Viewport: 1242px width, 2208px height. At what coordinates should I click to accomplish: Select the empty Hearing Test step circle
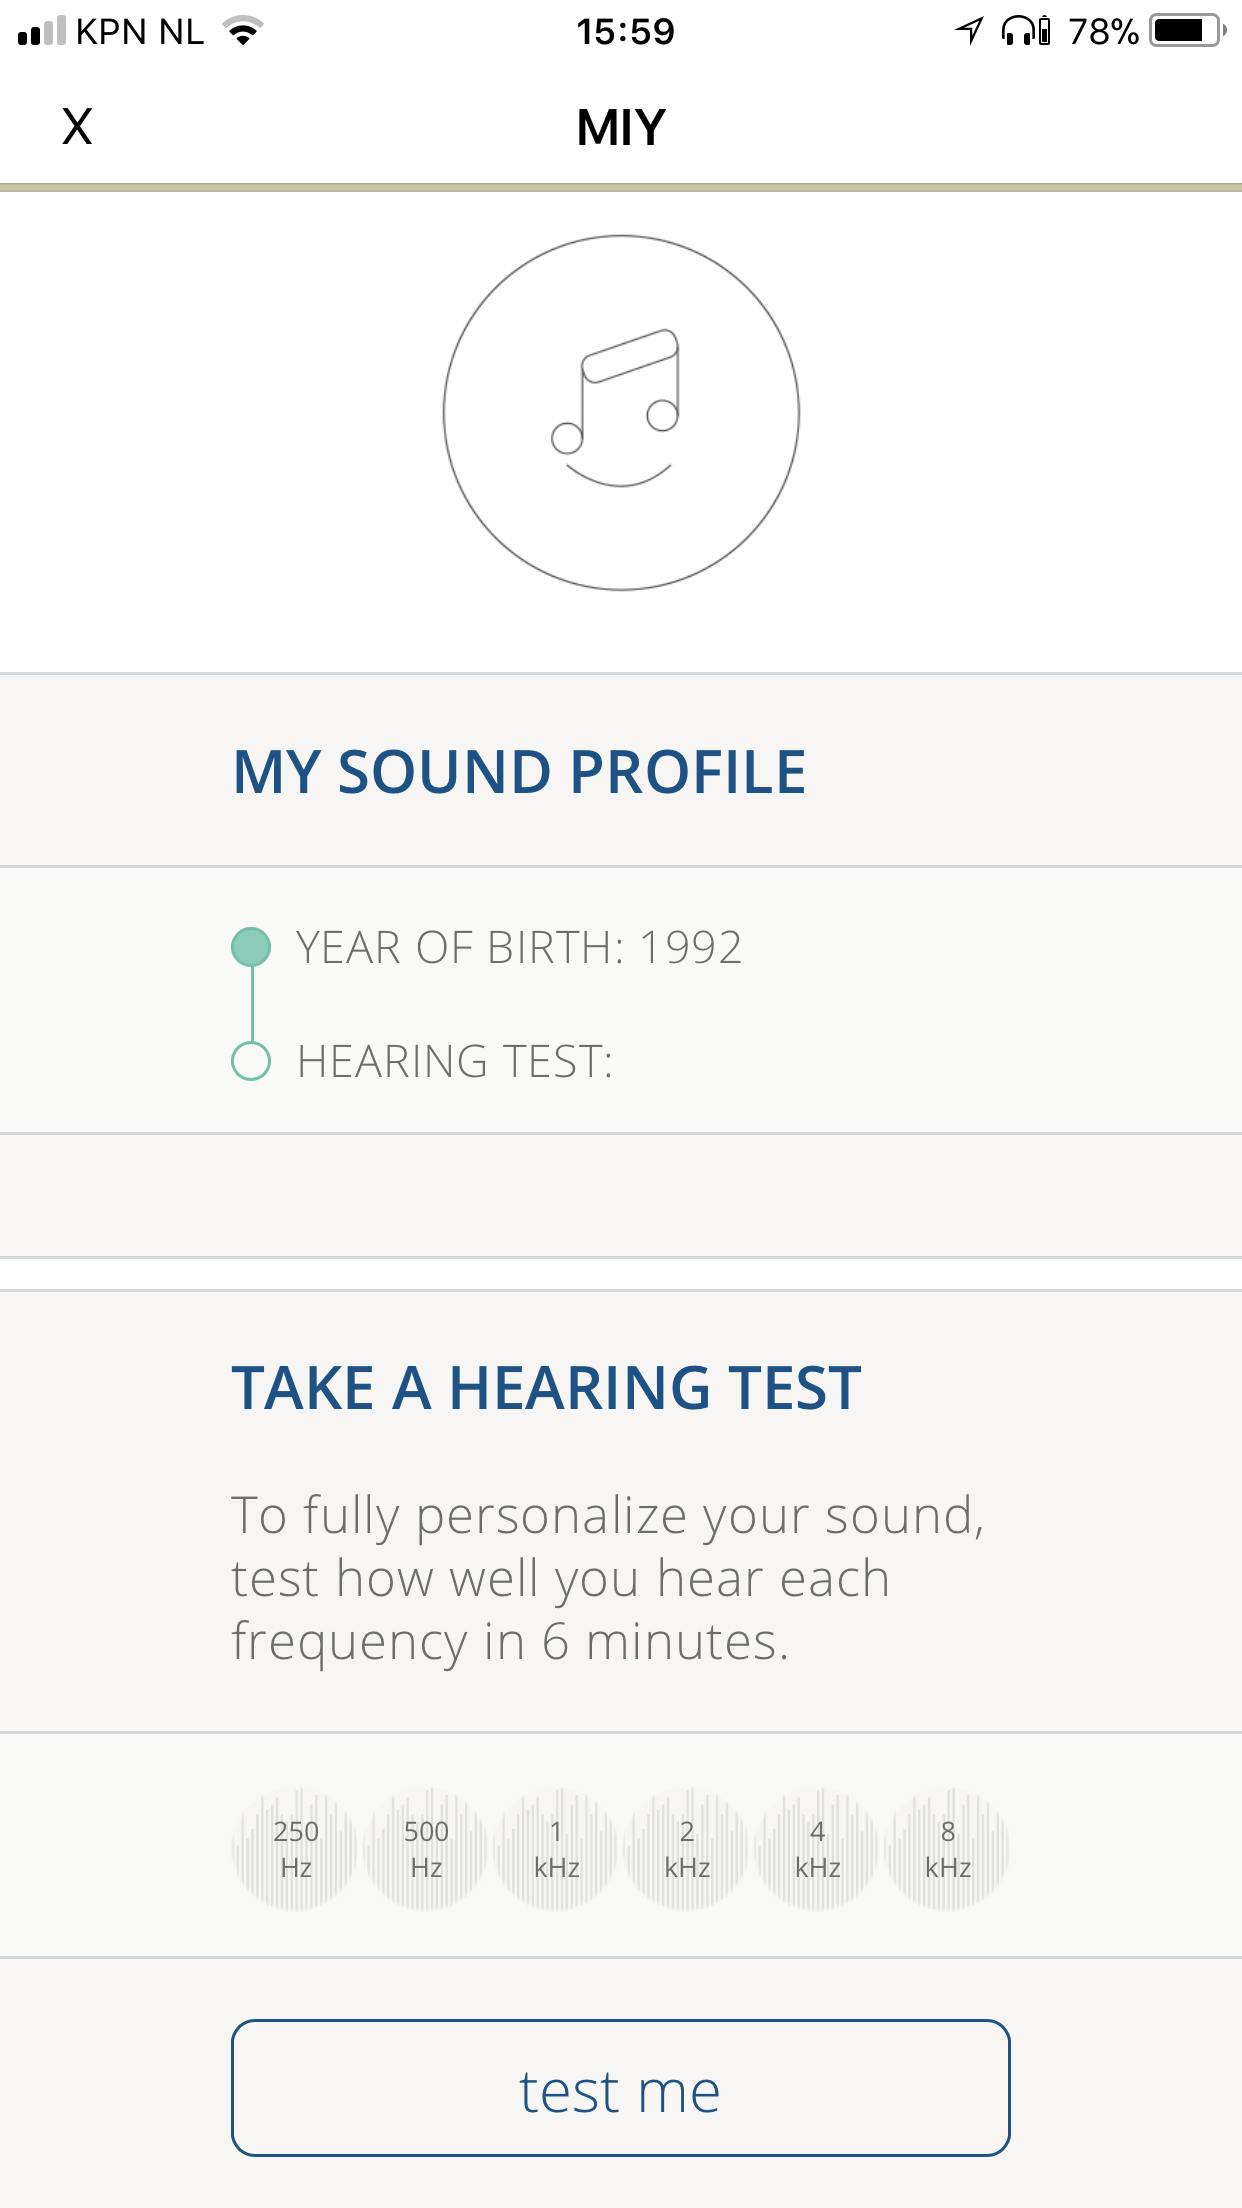coord(251,1061)
